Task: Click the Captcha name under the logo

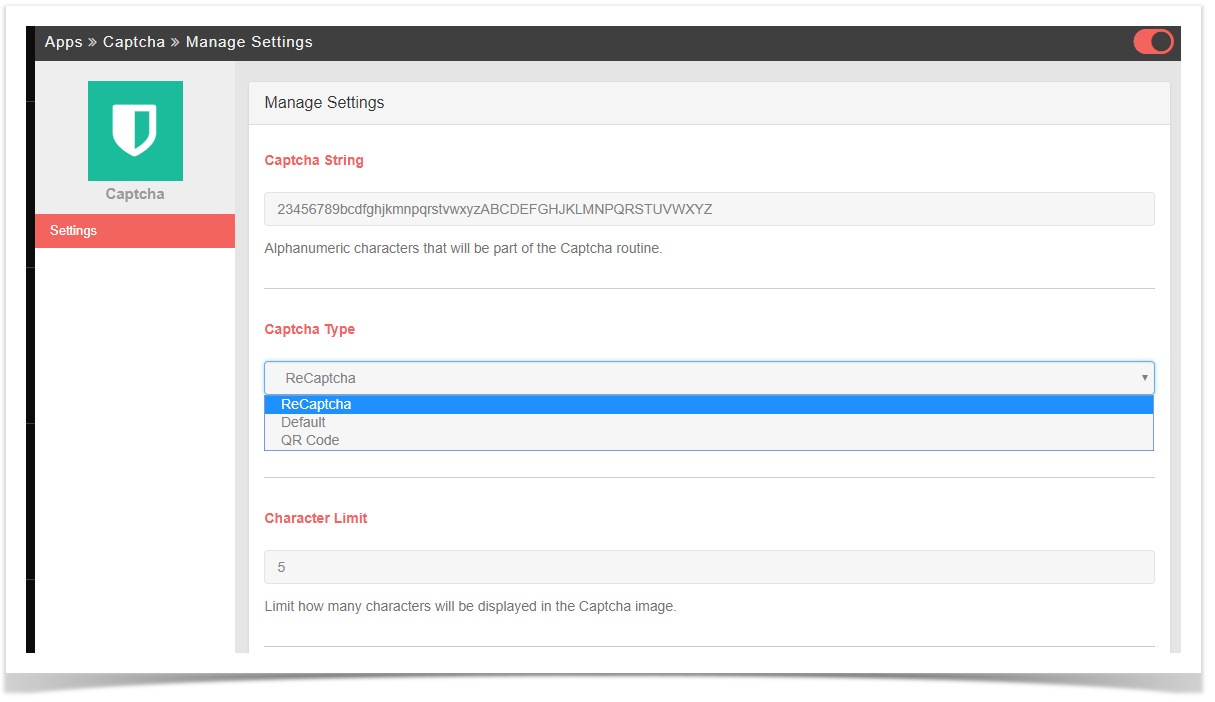Action: (x=135, y=194)
